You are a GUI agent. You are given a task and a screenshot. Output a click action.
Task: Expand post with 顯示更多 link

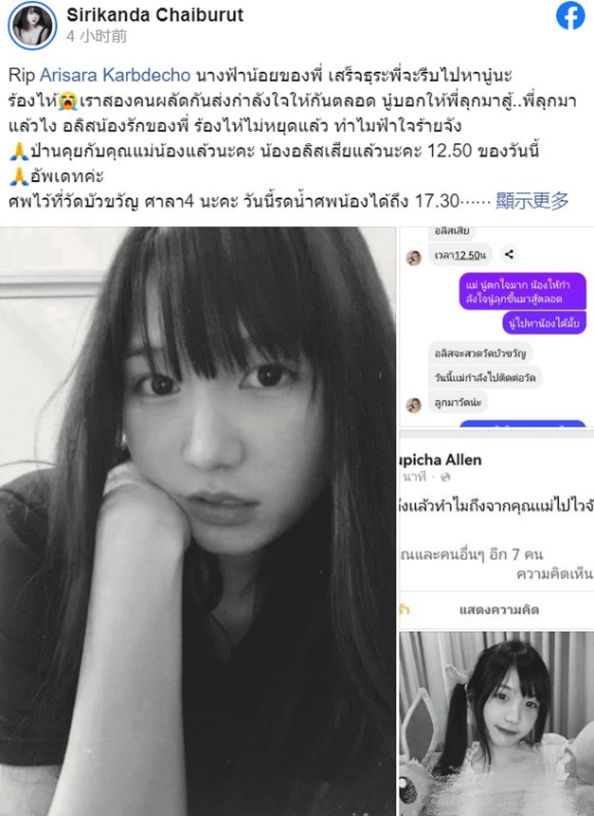532,200
